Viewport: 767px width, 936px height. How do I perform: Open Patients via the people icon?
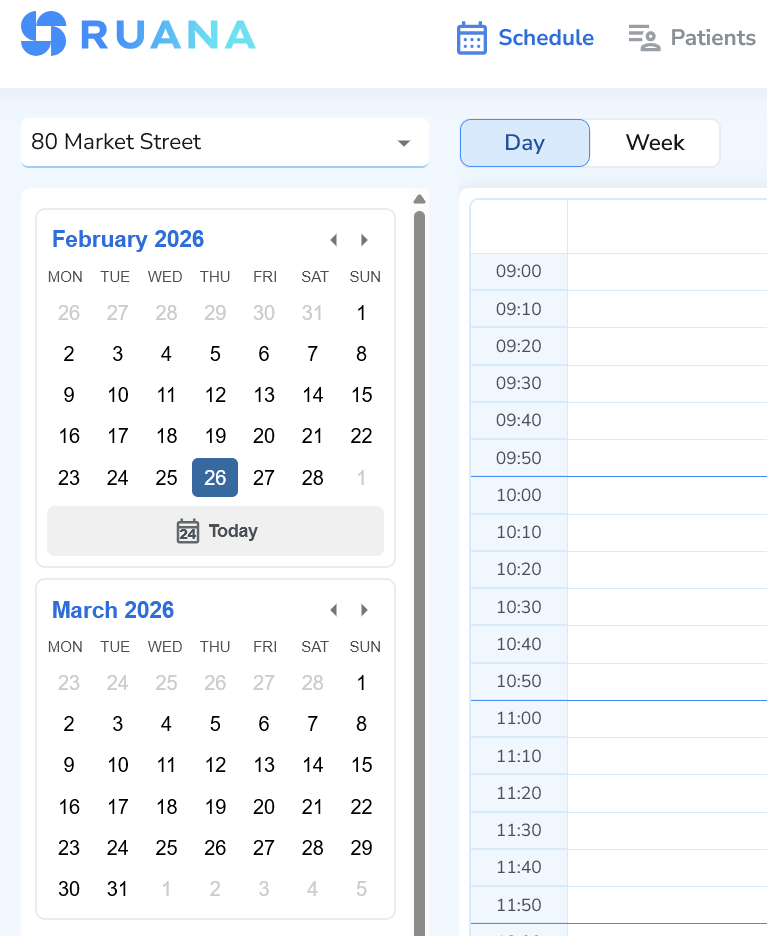point(643,37)
